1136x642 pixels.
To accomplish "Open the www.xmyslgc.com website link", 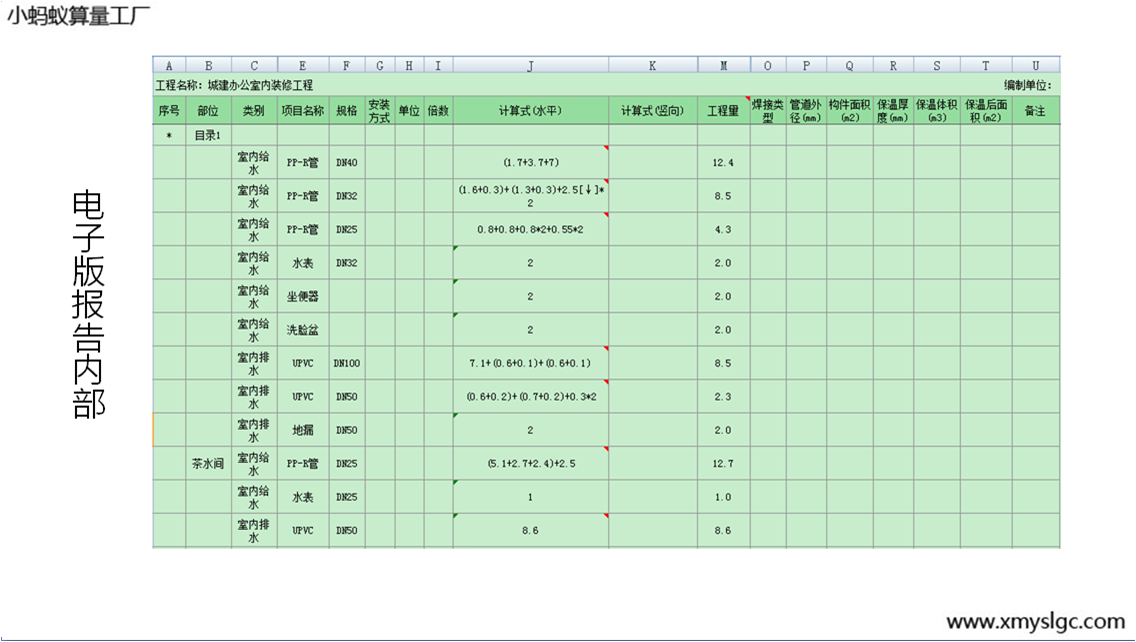I will click(1035, 621).
